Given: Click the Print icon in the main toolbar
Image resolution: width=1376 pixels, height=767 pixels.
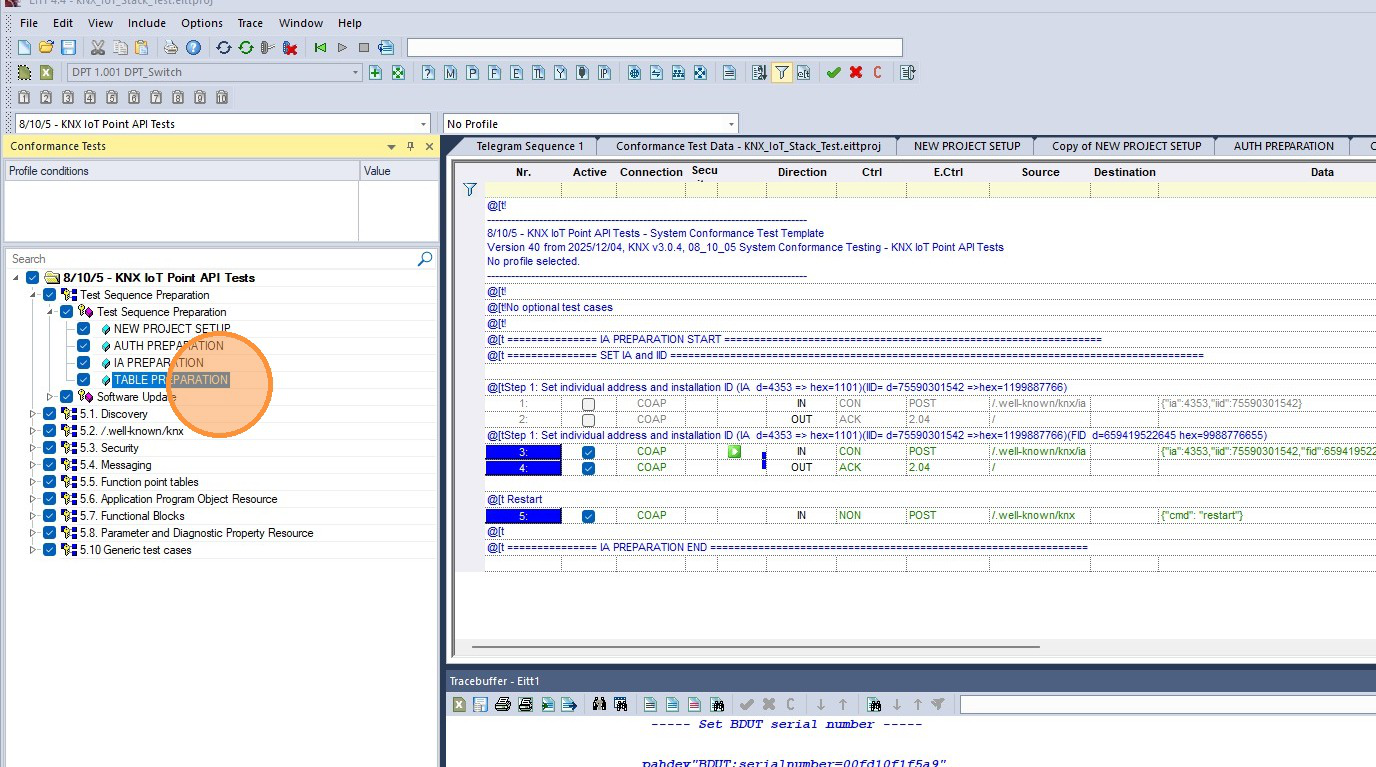Looking at the screenshot, I should click(171, 47).
